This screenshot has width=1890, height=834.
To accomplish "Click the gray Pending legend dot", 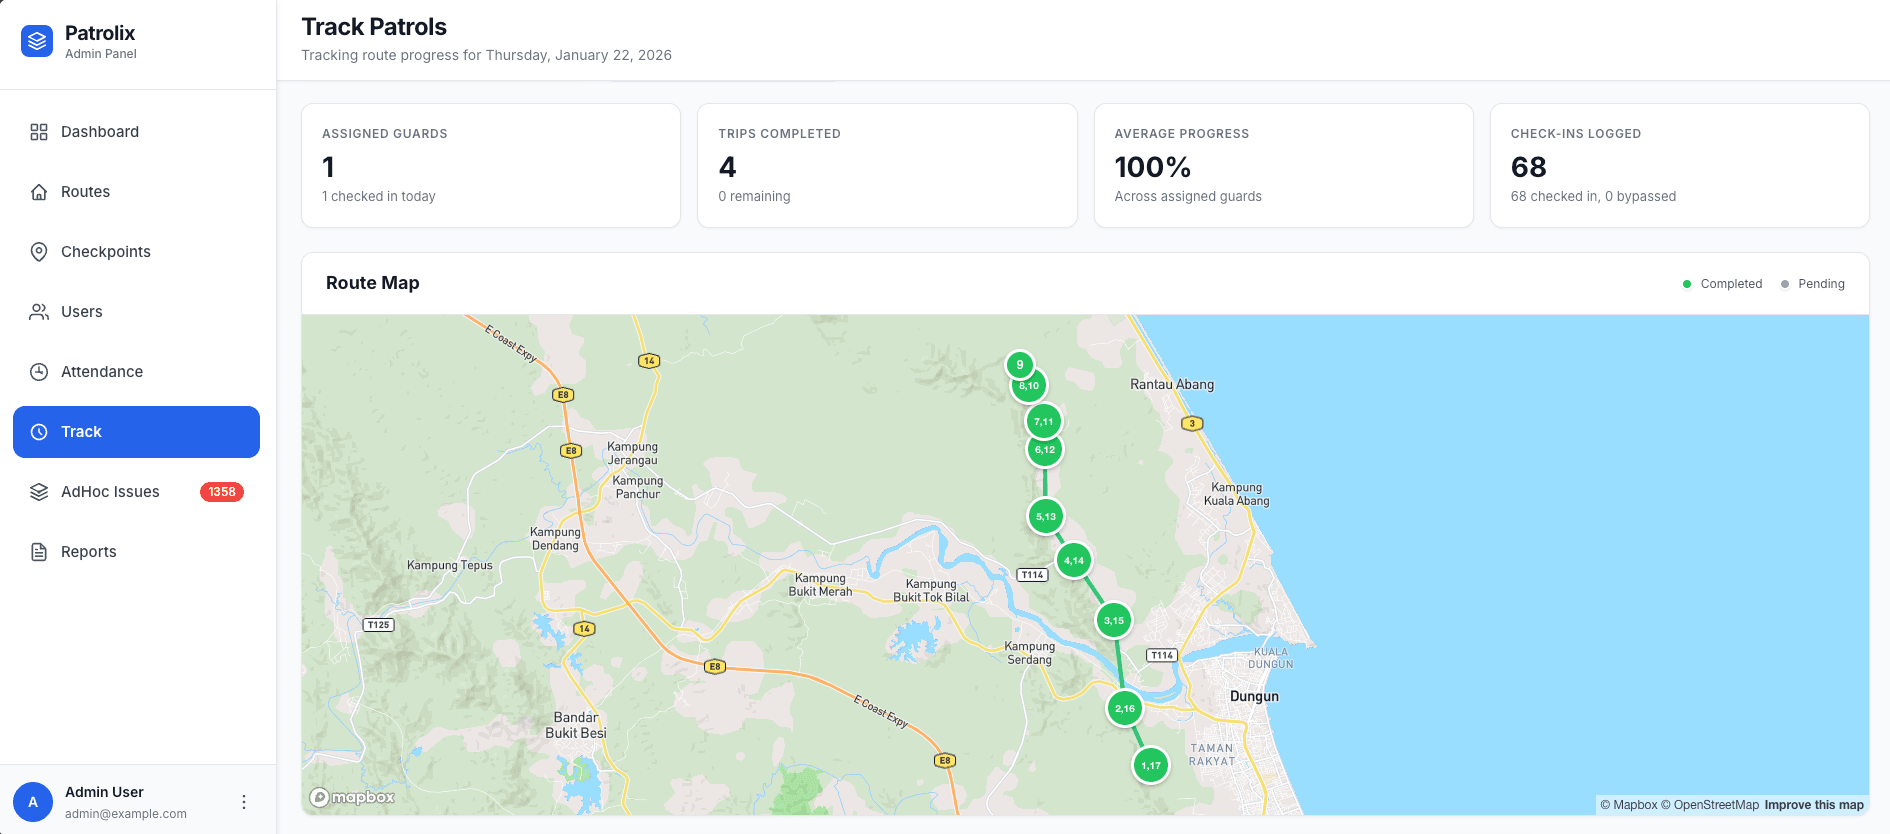I will (1785, 284).
